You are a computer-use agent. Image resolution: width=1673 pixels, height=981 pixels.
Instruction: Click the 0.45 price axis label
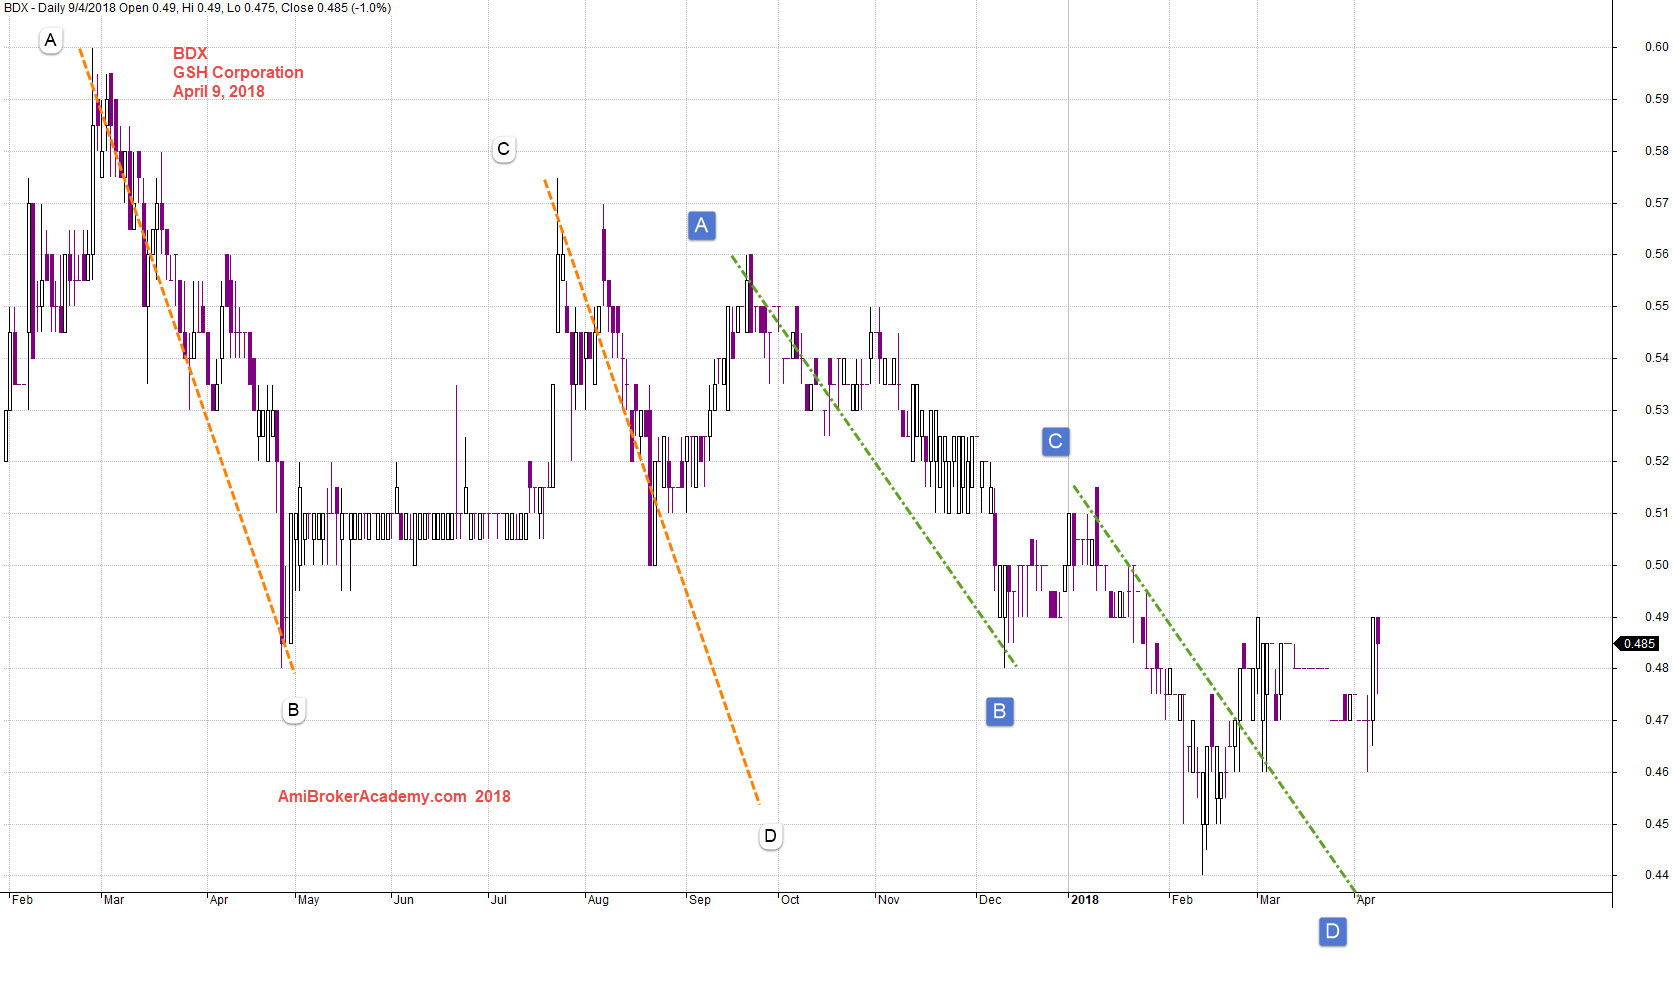[1656, 824]
